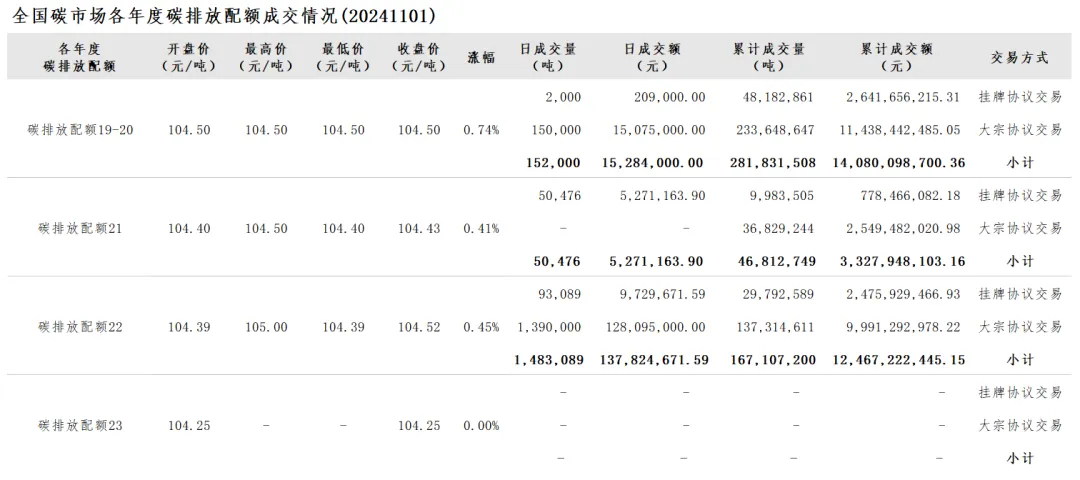Click the table title dated 20241101
The width and height of the screenshot is (1080, 480).
point(225,17)
